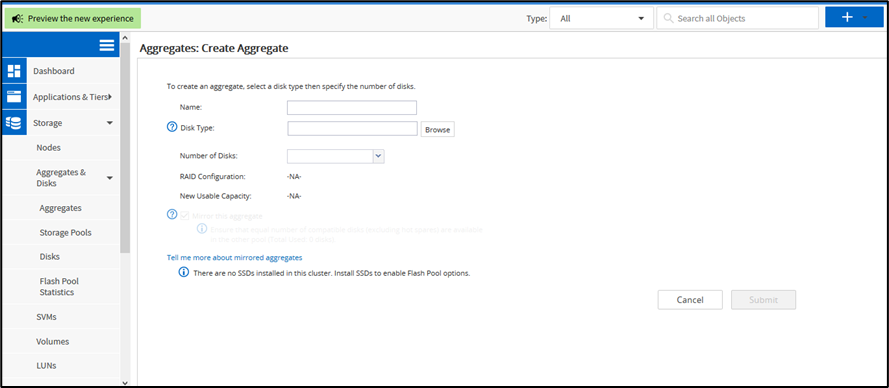The height and width of the screenshot is (388, 889).
Task: Collapse the Aggregates & Disks section
Action: coord(110,178)
